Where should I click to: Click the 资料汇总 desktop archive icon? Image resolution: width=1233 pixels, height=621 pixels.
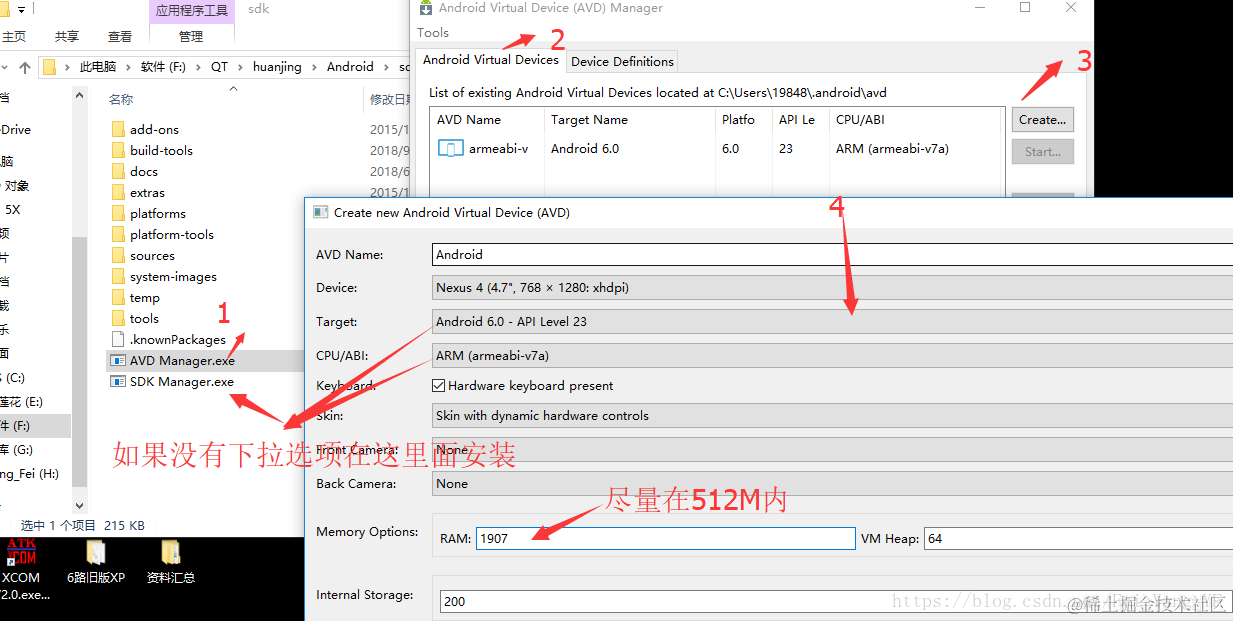coord(170,552)
